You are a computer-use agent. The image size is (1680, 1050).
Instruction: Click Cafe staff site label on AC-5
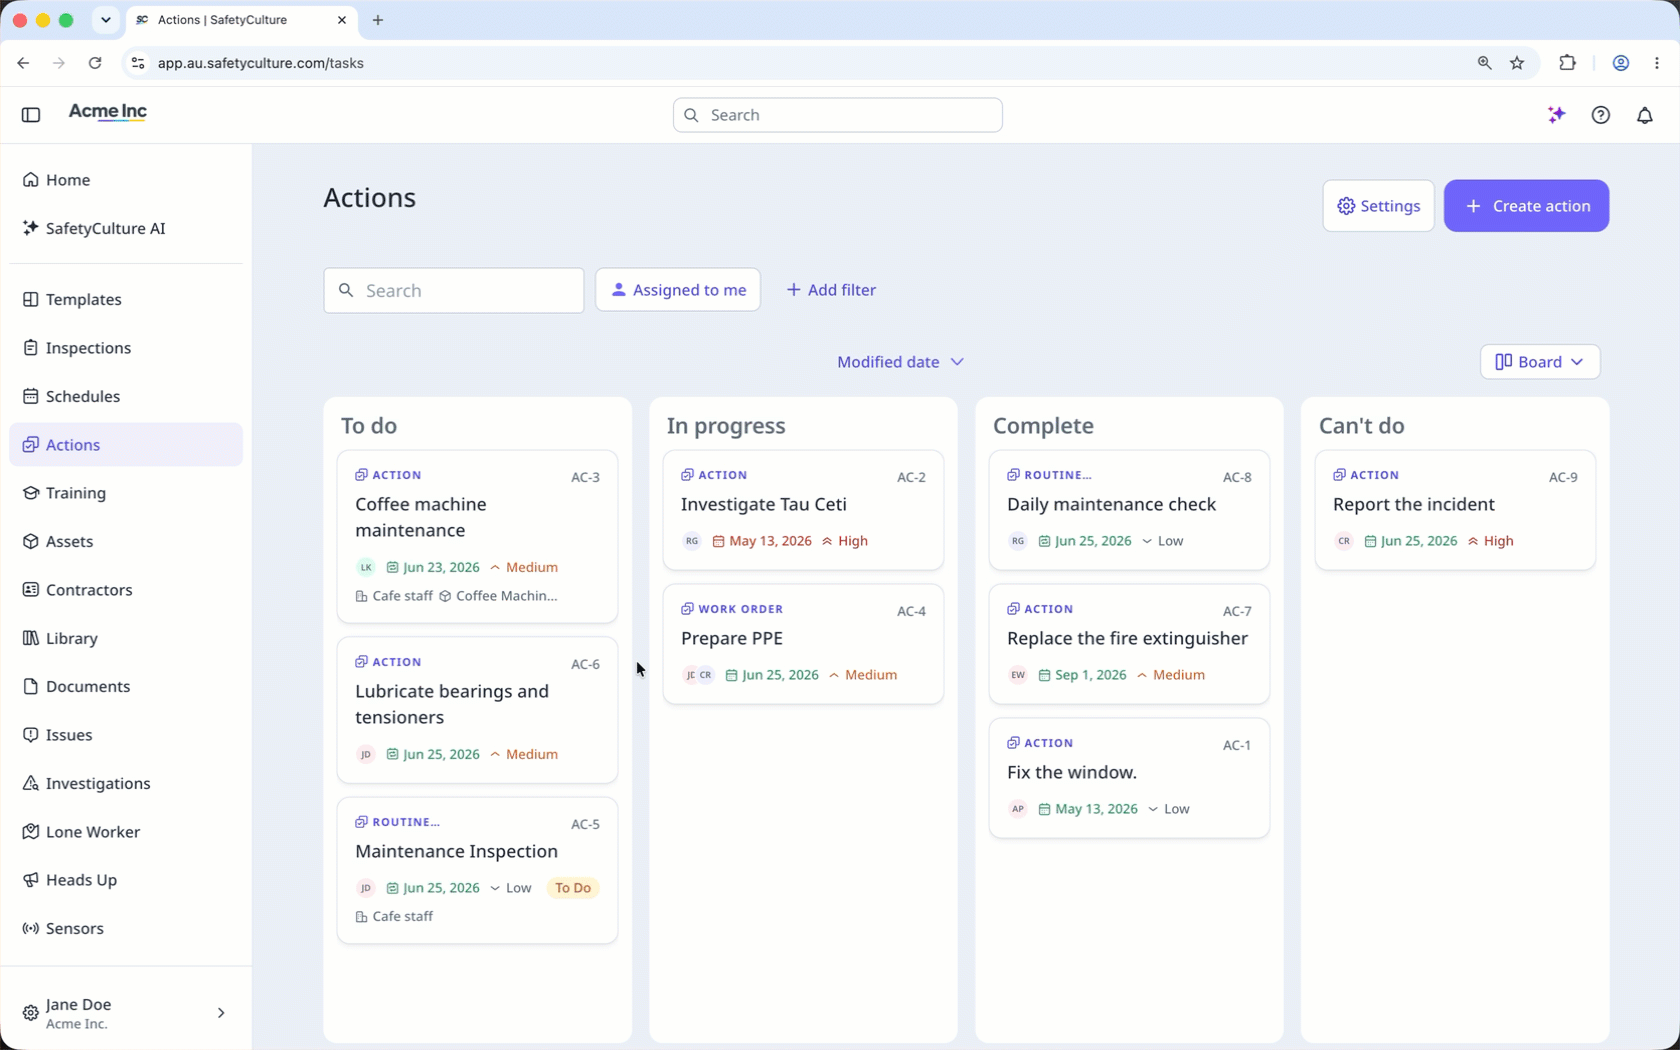tap(394, 916)
